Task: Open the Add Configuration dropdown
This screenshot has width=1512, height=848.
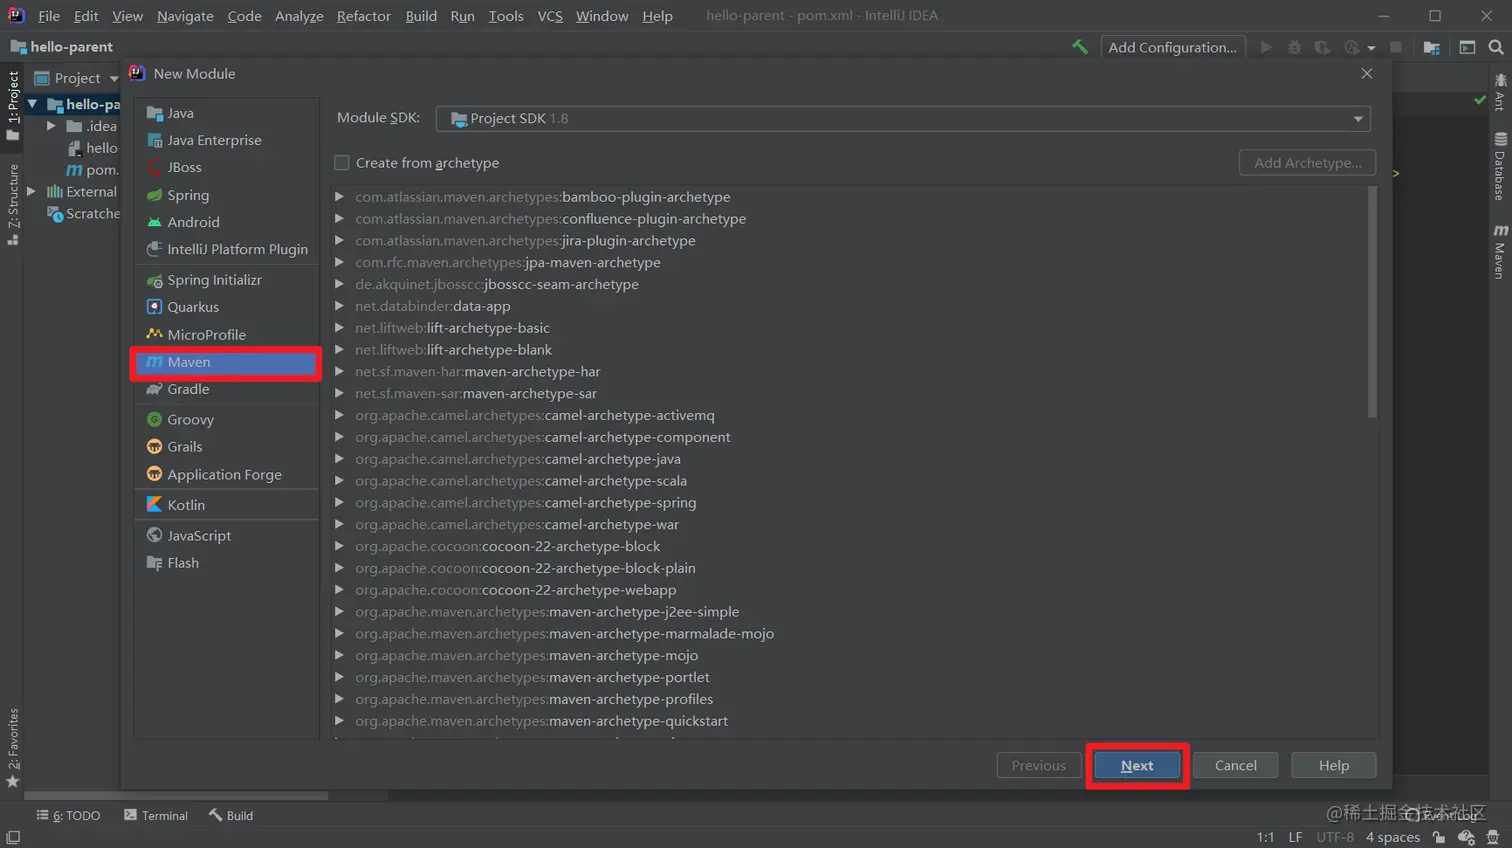Action: (1172, 47)
